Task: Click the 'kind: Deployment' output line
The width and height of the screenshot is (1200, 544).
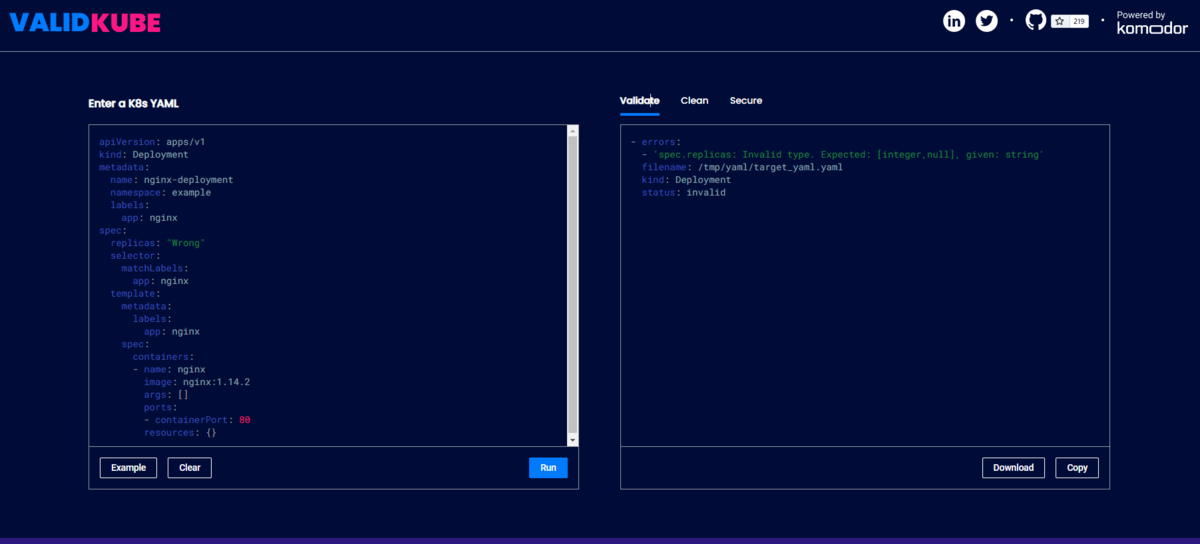Action: [x=686, y=180]
